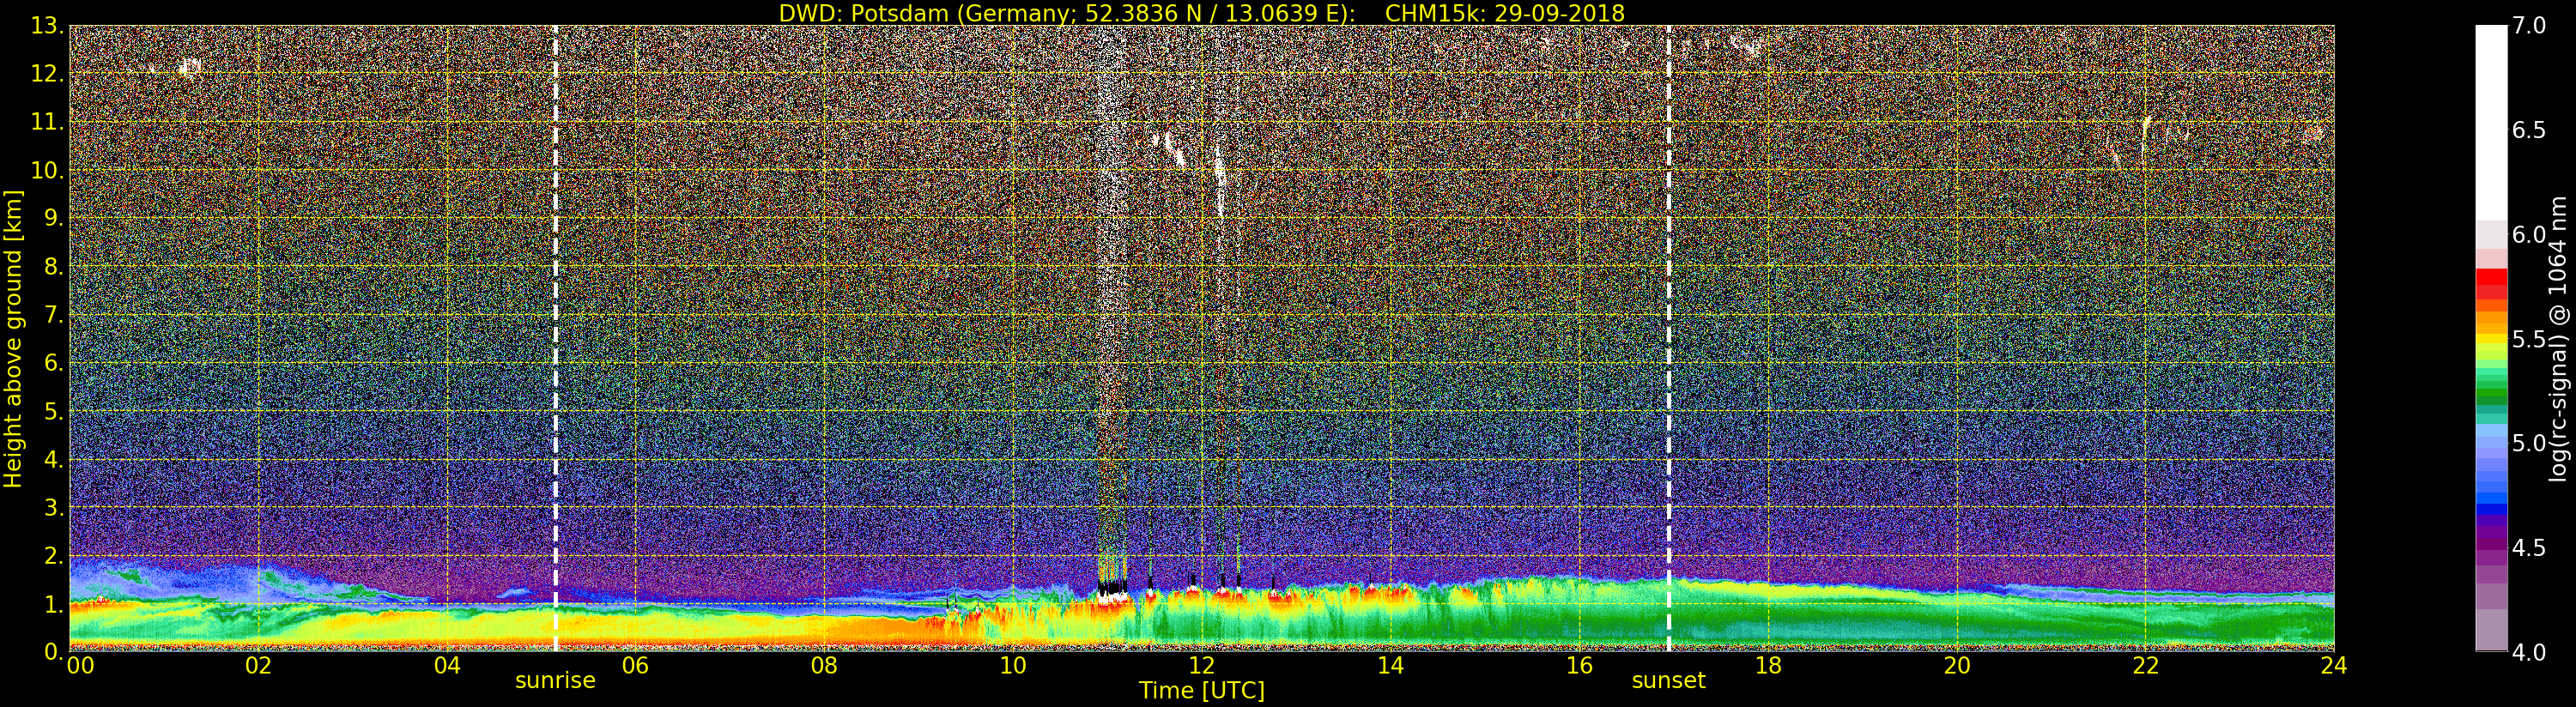This screenshot has width=2576, height=707.
Task: Click time-axis tick label '00'
Action: click(80, 666)
